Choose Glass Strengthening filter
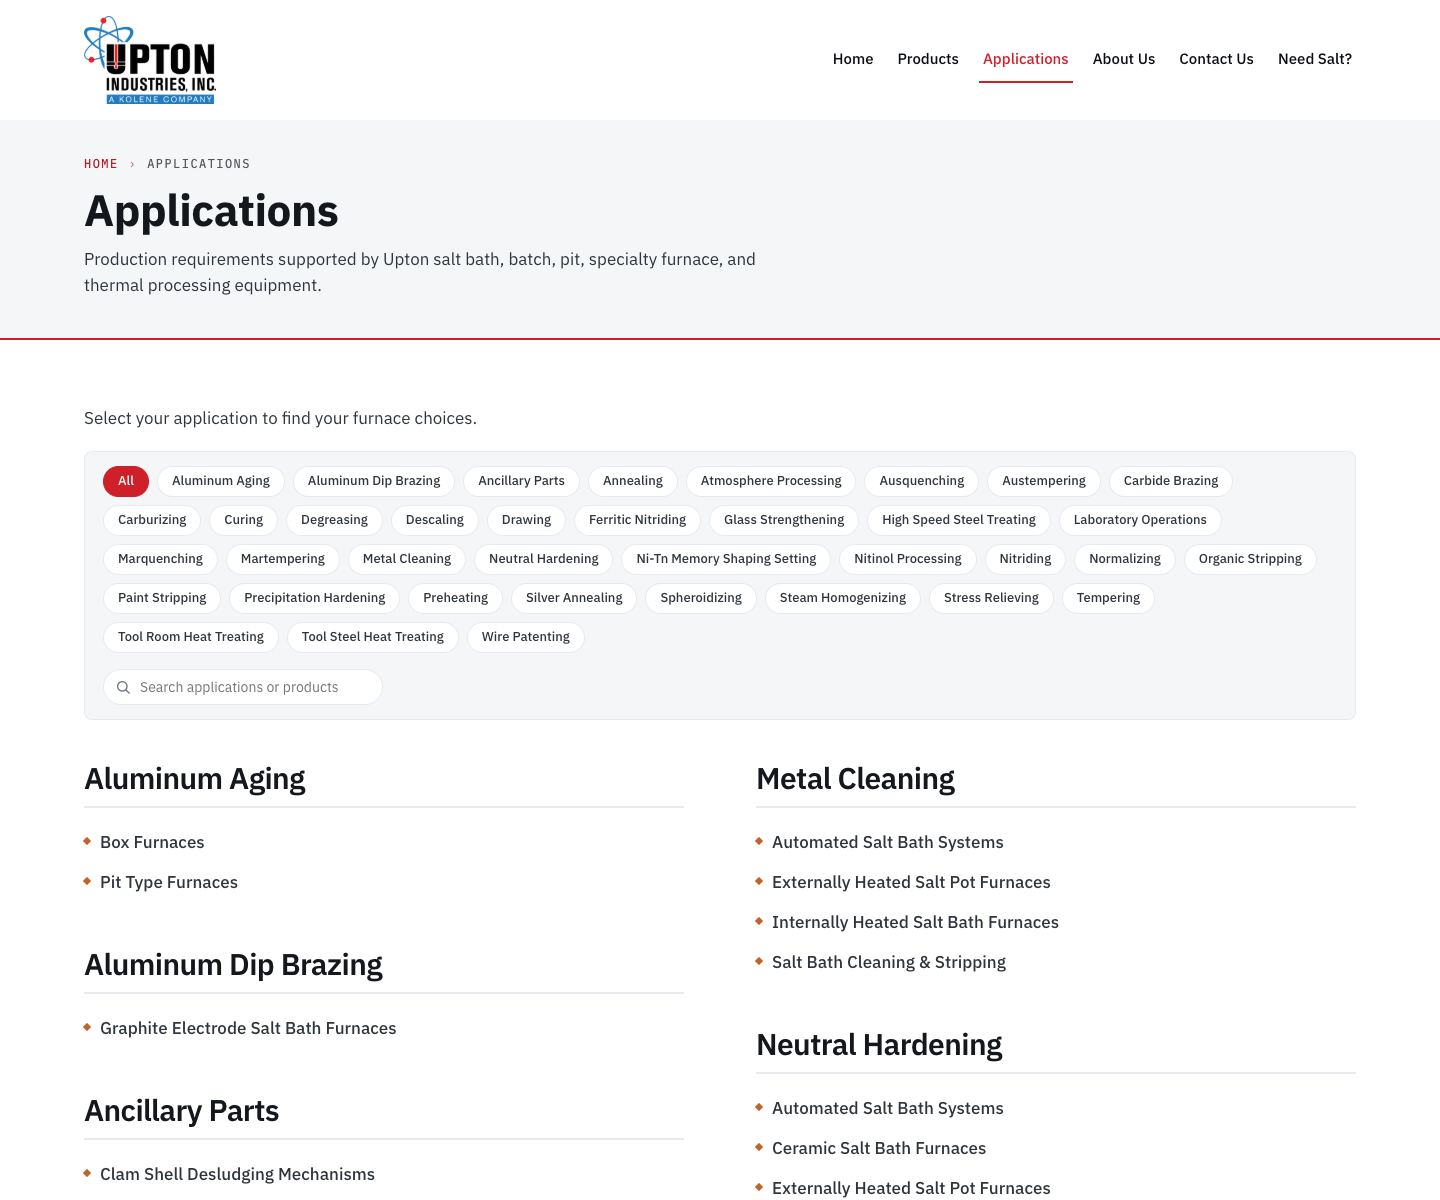Image resolution: width=1440 pixels, height=1200 pixels. tap(784, 520)
